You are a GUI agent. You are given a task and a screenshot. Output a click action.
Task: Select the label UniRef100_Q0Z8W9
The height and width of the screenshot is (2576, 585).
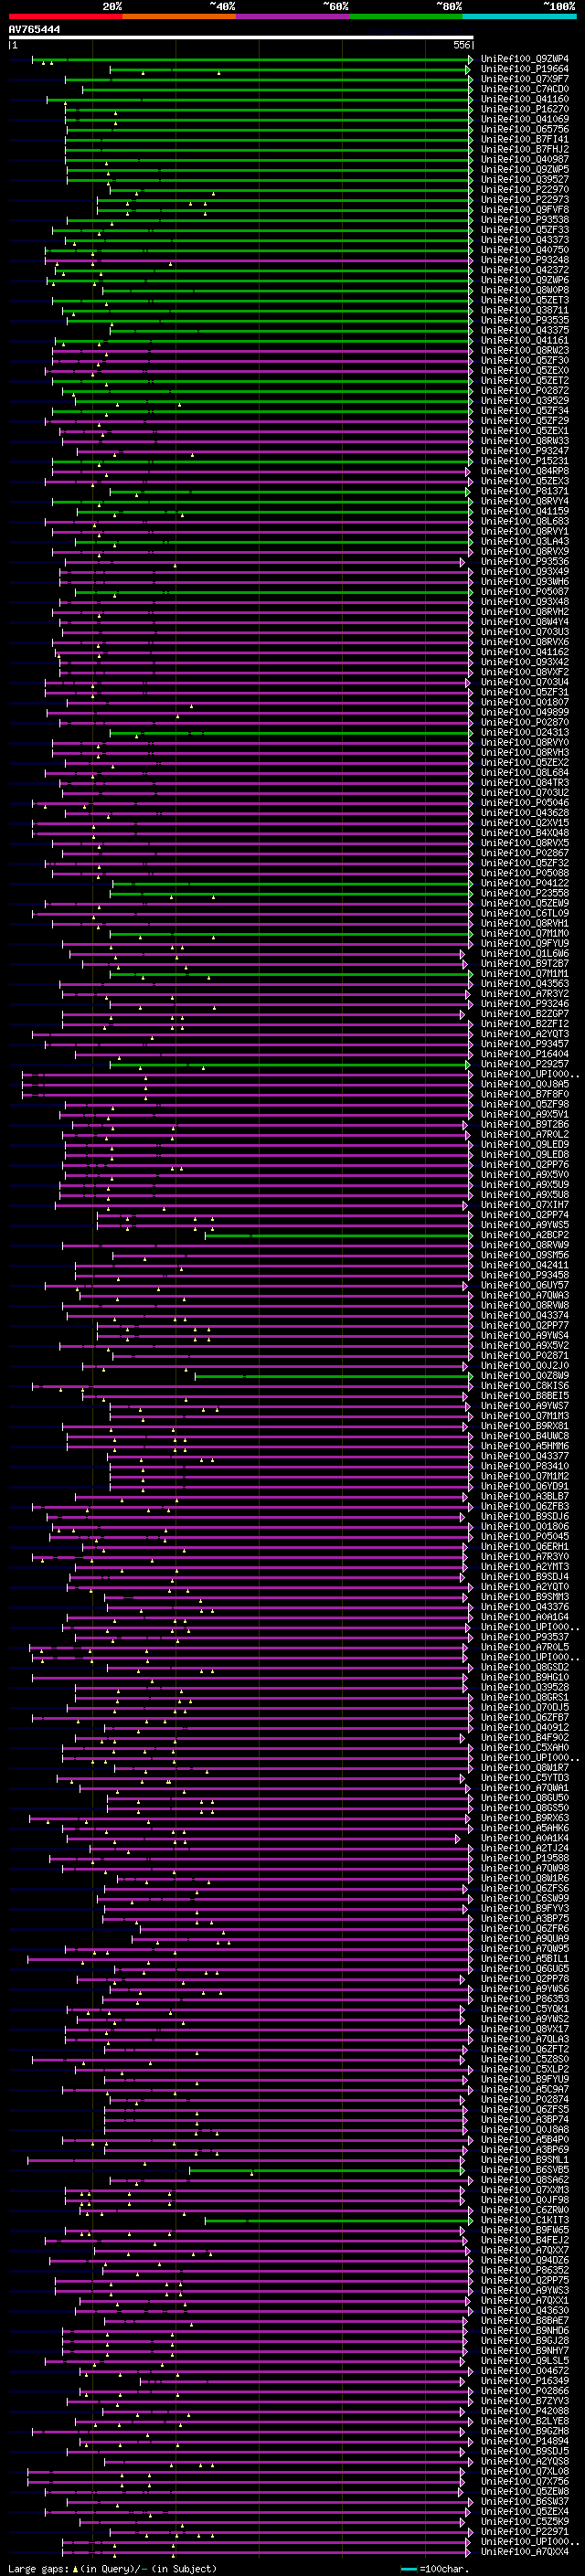(x=525, y=1376)
